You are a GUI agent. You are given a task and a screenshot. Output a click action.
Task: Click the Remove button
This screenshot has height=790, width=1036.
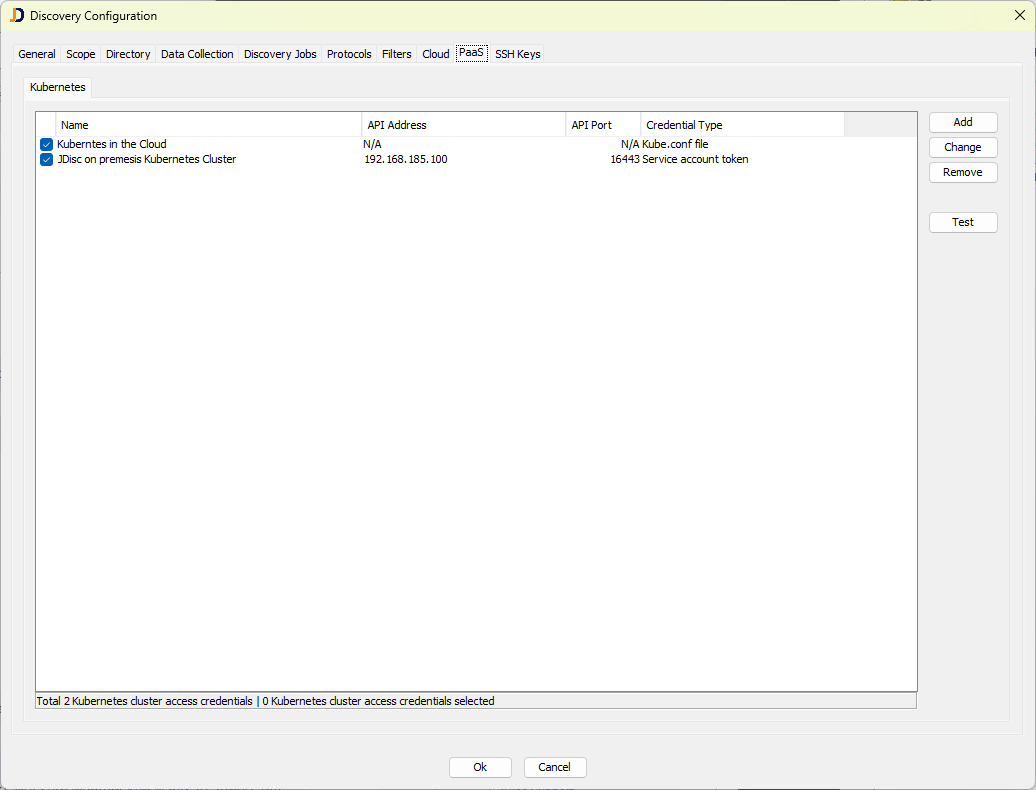coord(962,172)
